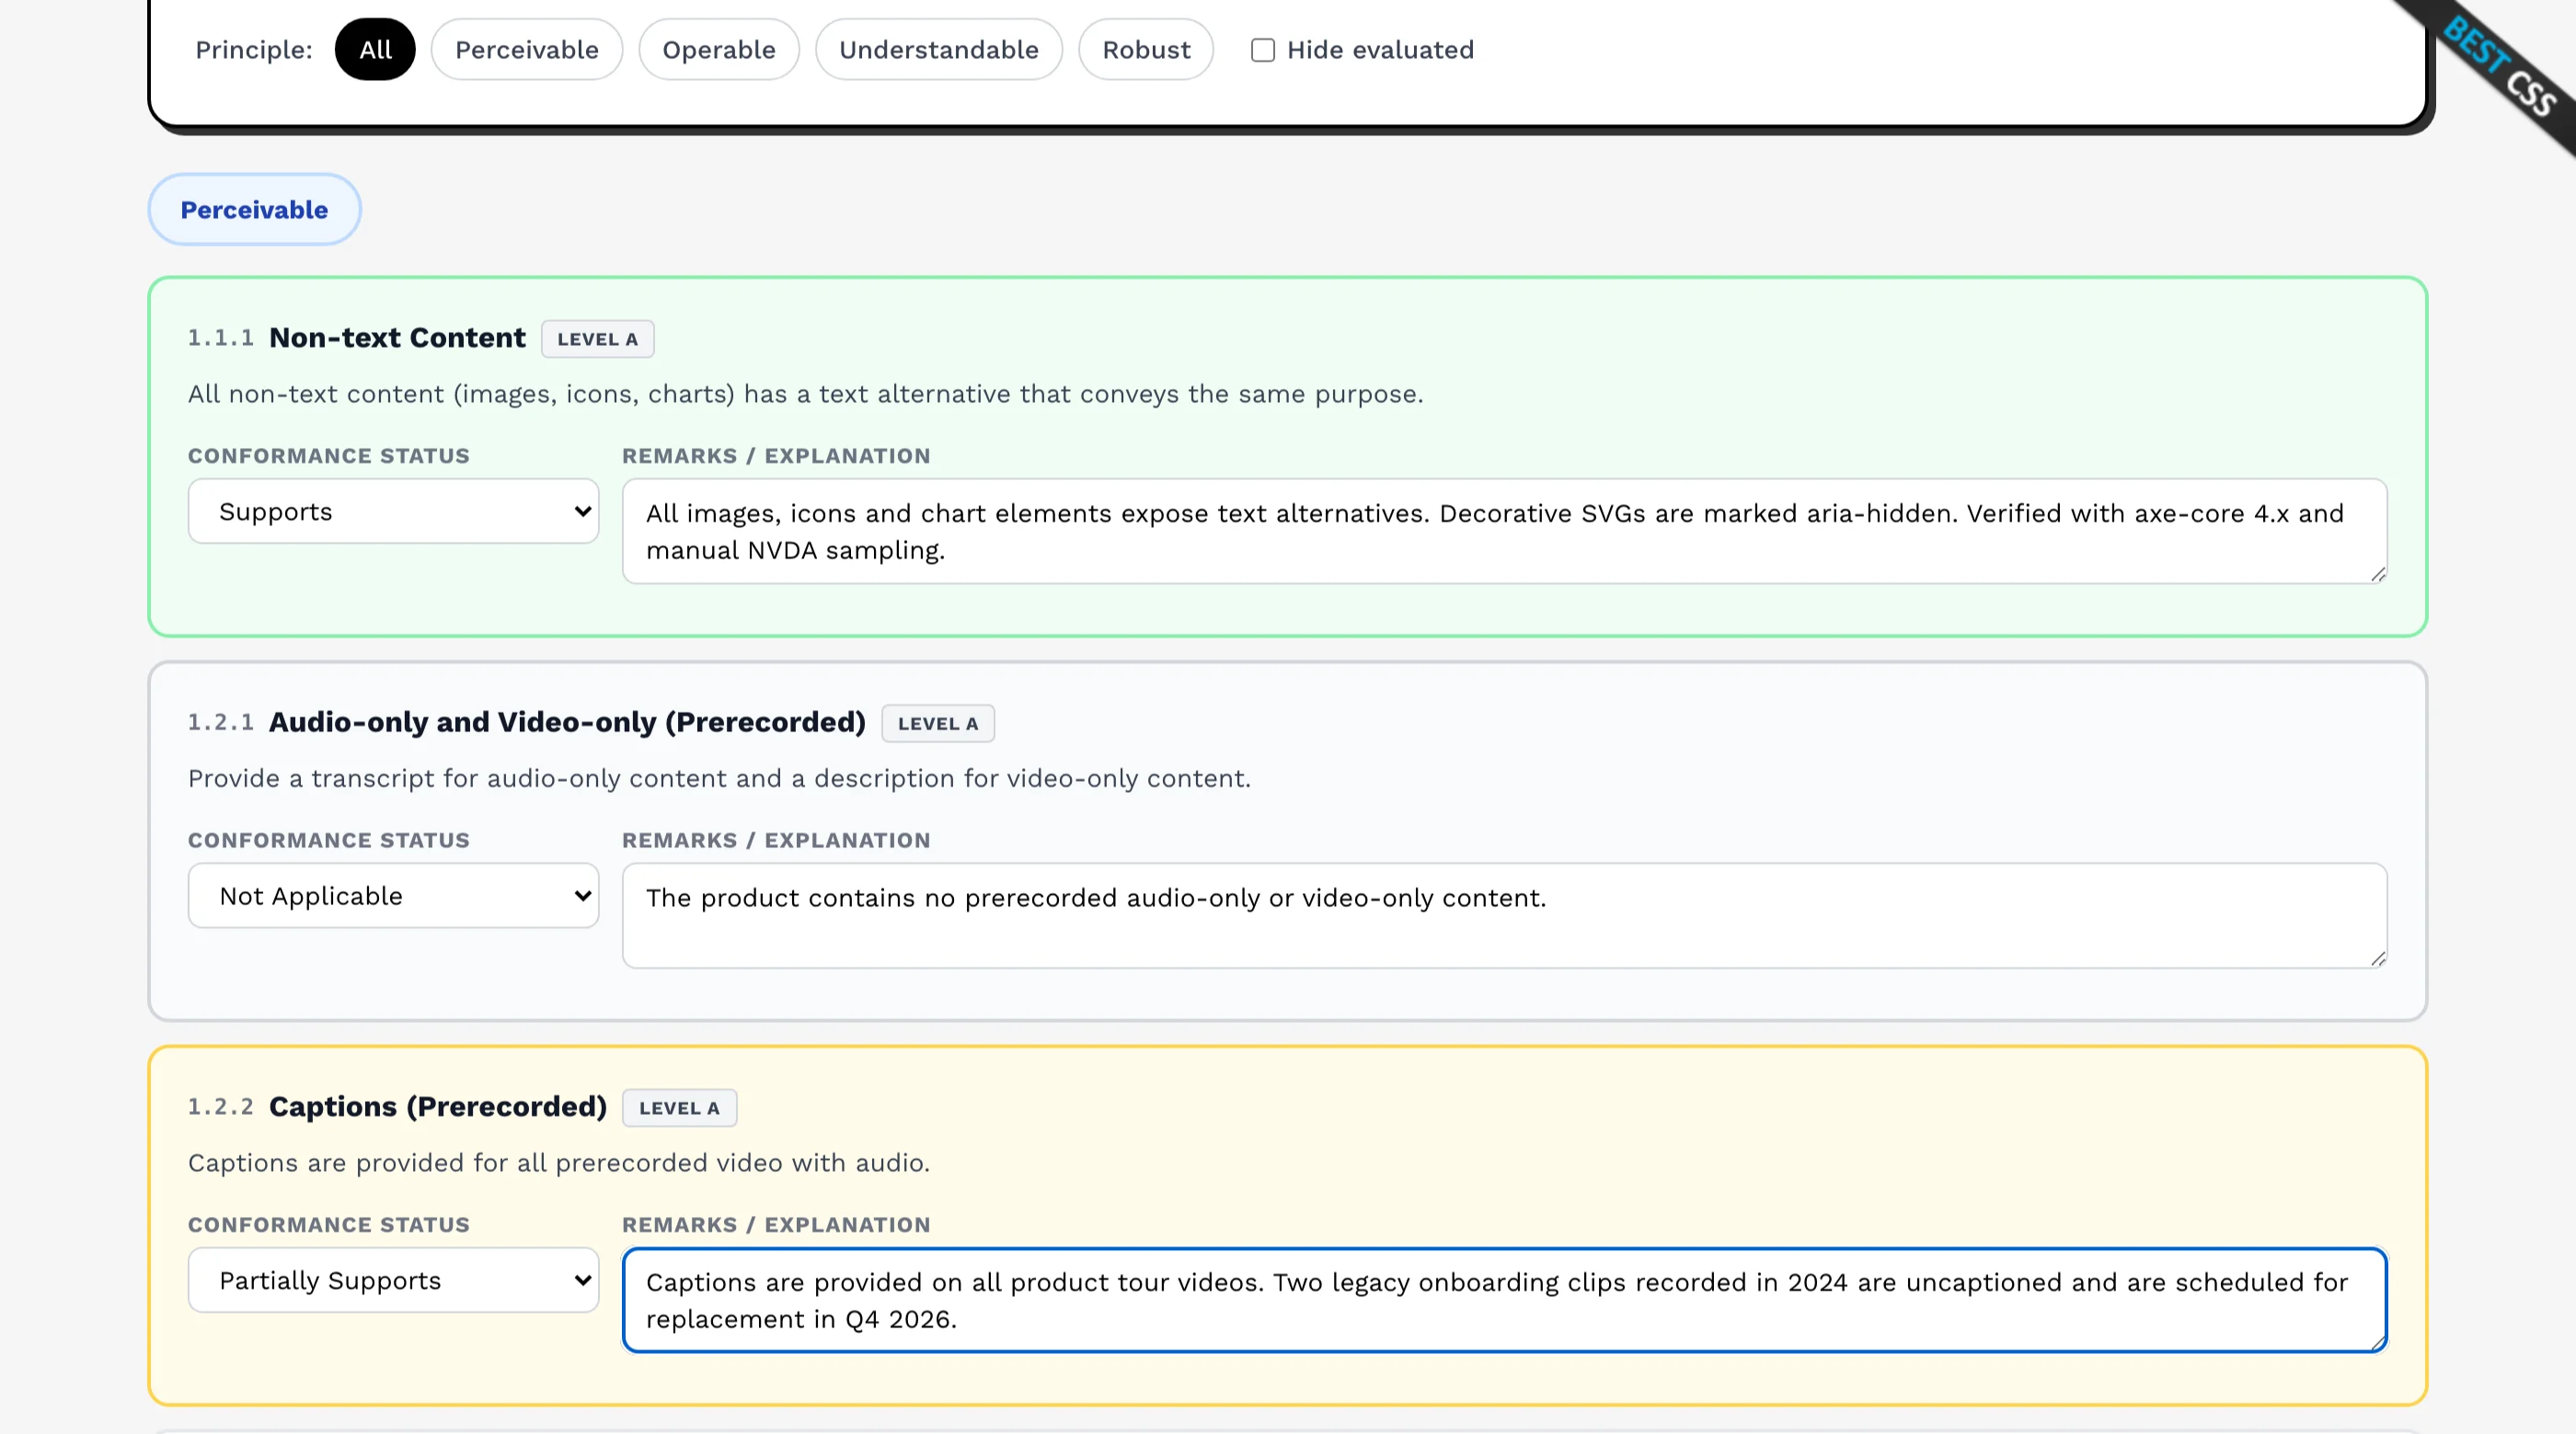Click LEVEL A badge beside Non-text Content
This screenshot has height=1434, width=2576.
598,339
